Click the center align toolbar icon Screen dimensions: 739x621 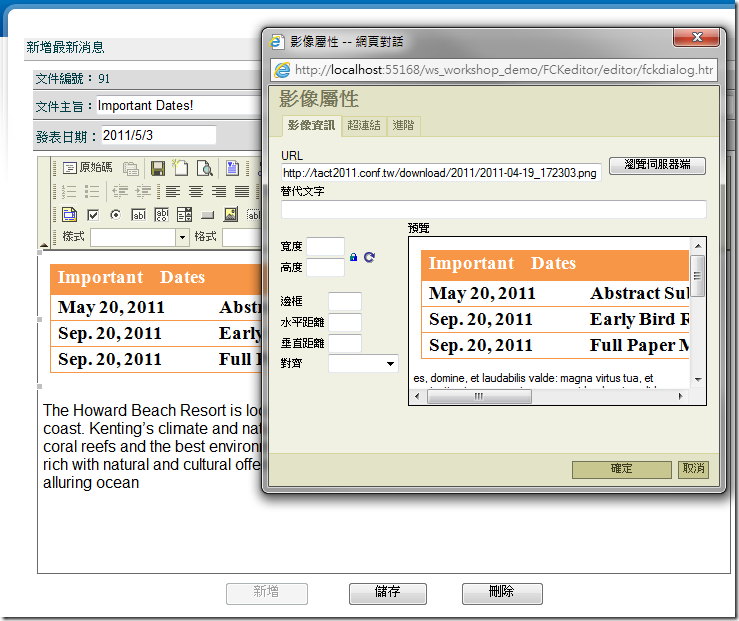click(x=196, y=192)
